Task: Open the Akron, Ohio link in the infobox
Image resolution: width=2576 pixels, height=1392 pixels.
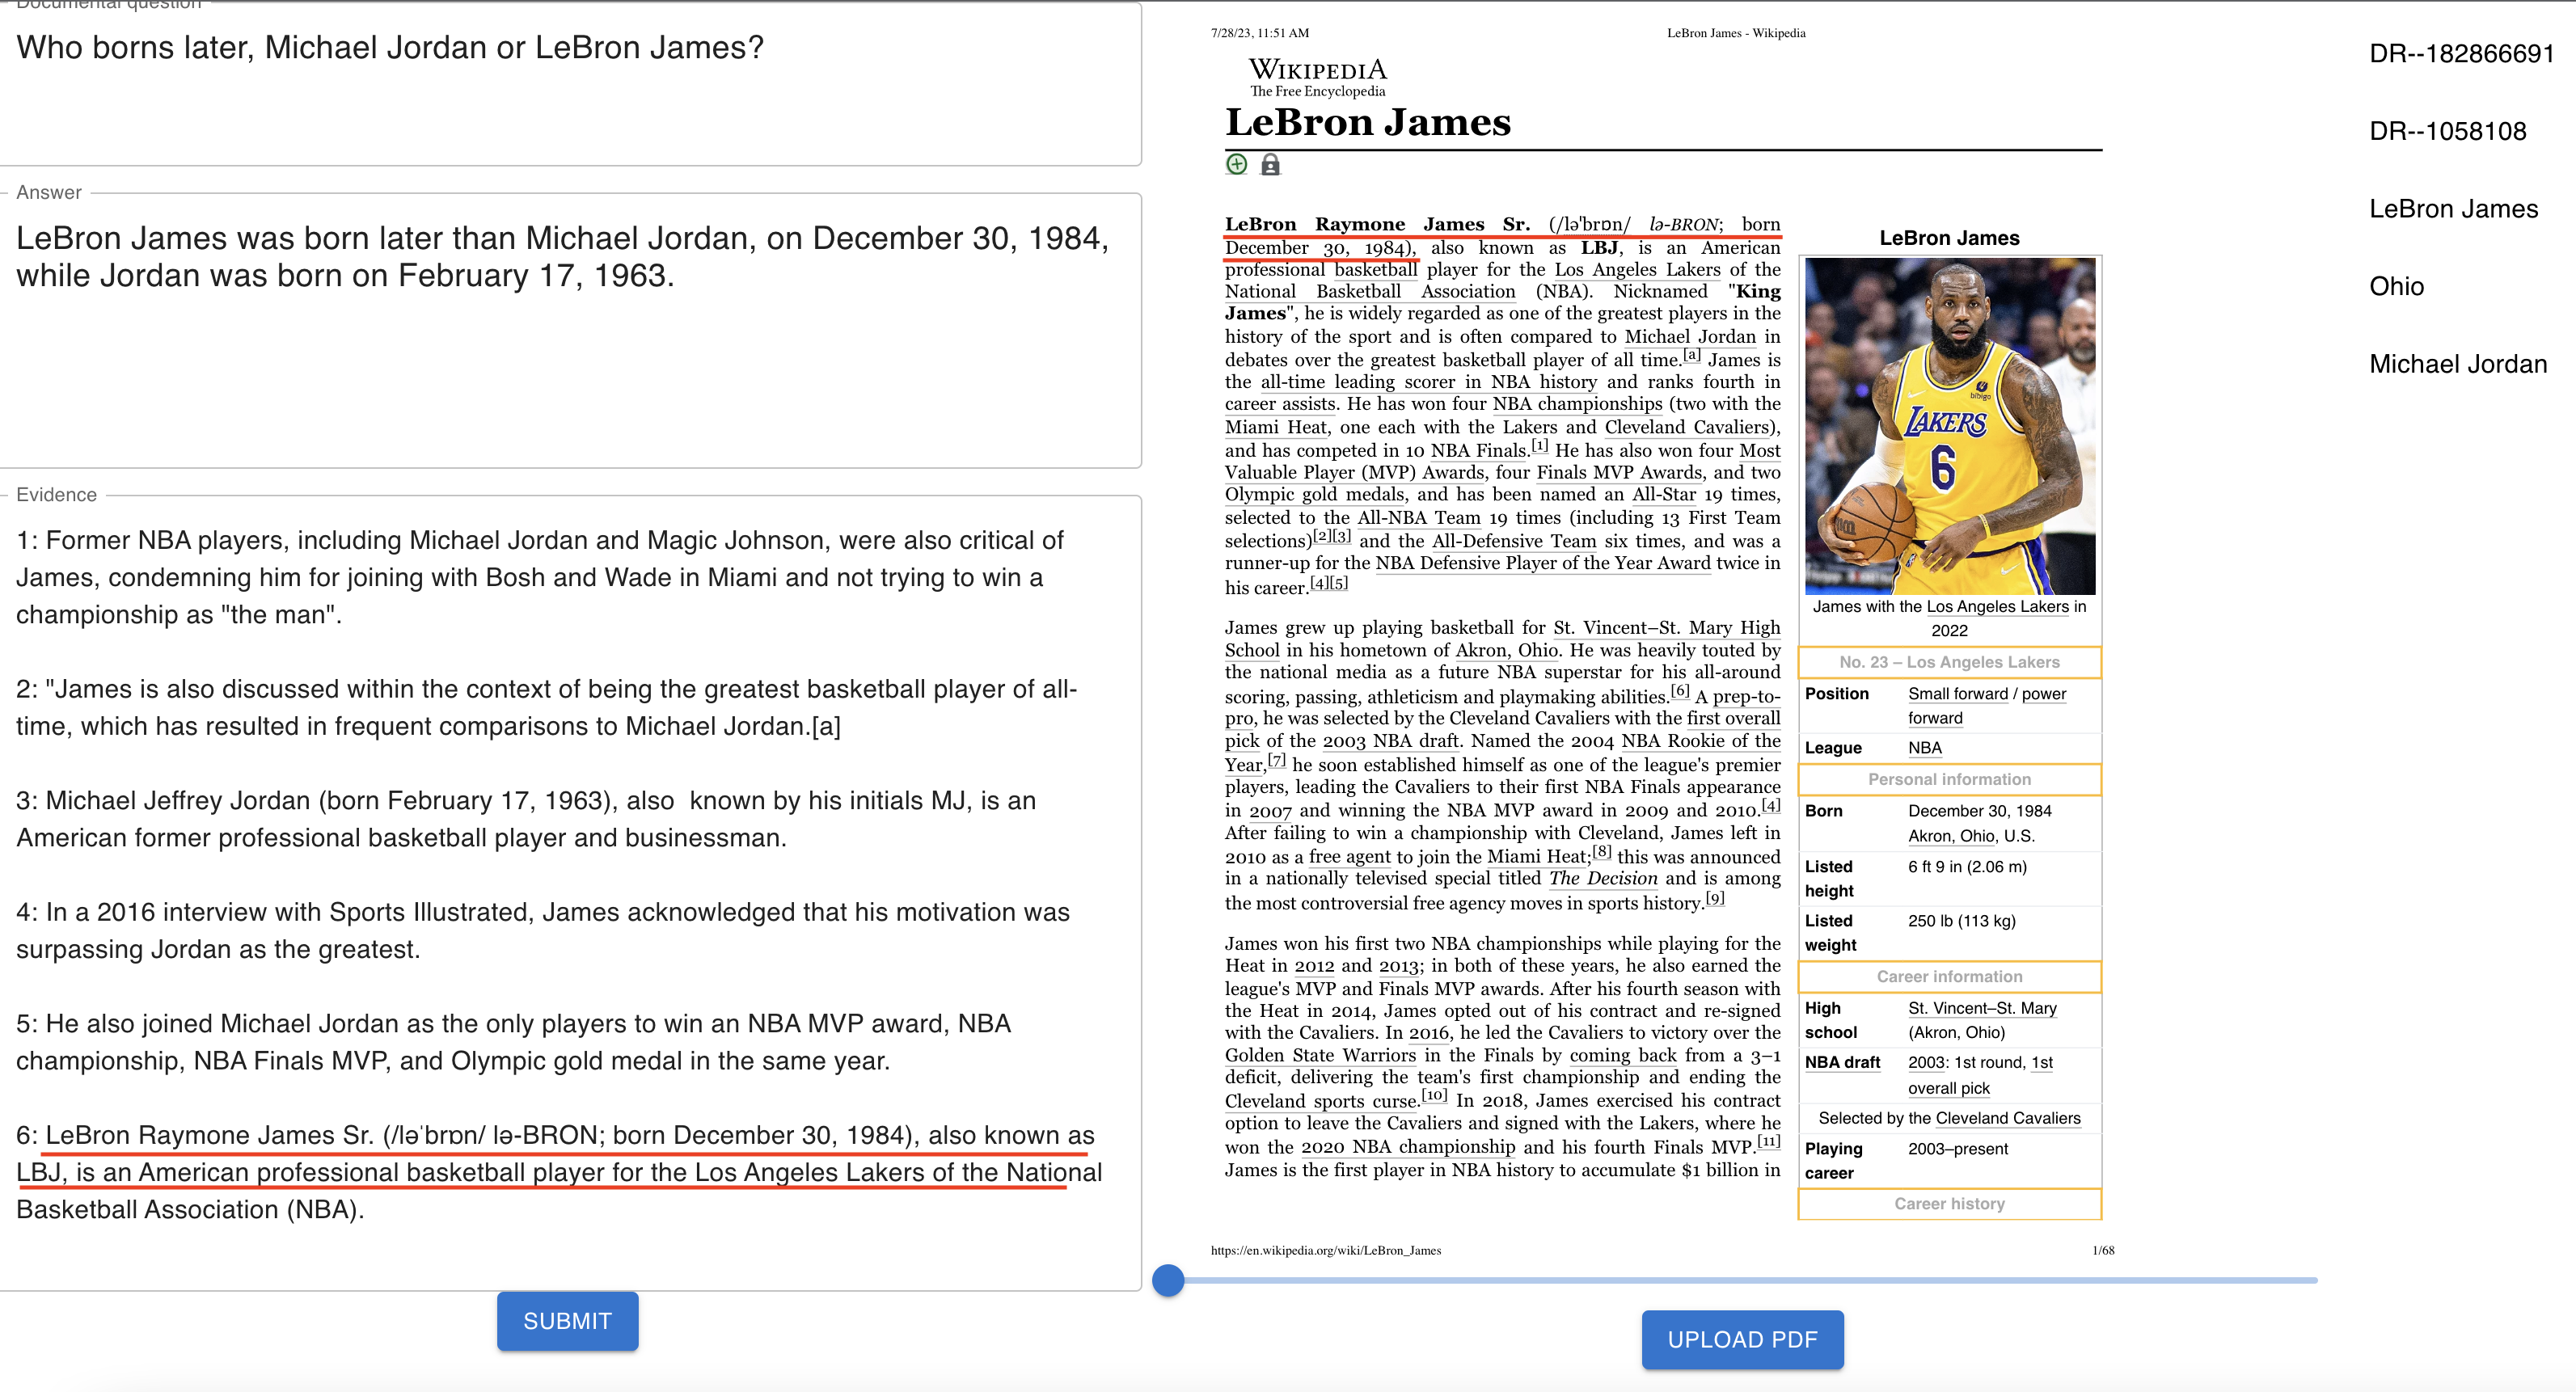Action: pos(1950,836)
